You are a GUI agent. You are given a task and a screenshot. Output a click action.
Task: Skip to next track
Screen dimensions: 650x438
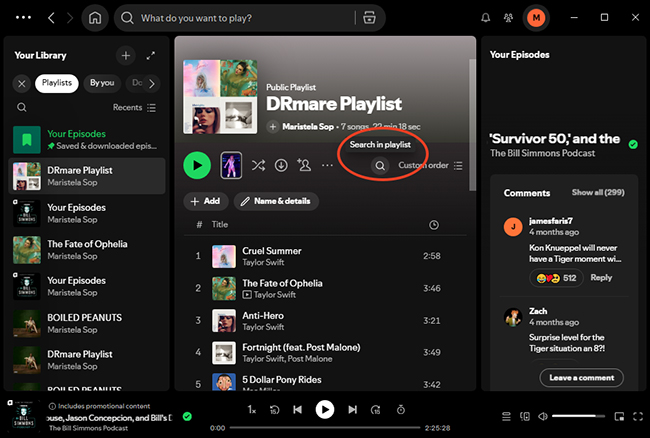click(x=352, y=410)
